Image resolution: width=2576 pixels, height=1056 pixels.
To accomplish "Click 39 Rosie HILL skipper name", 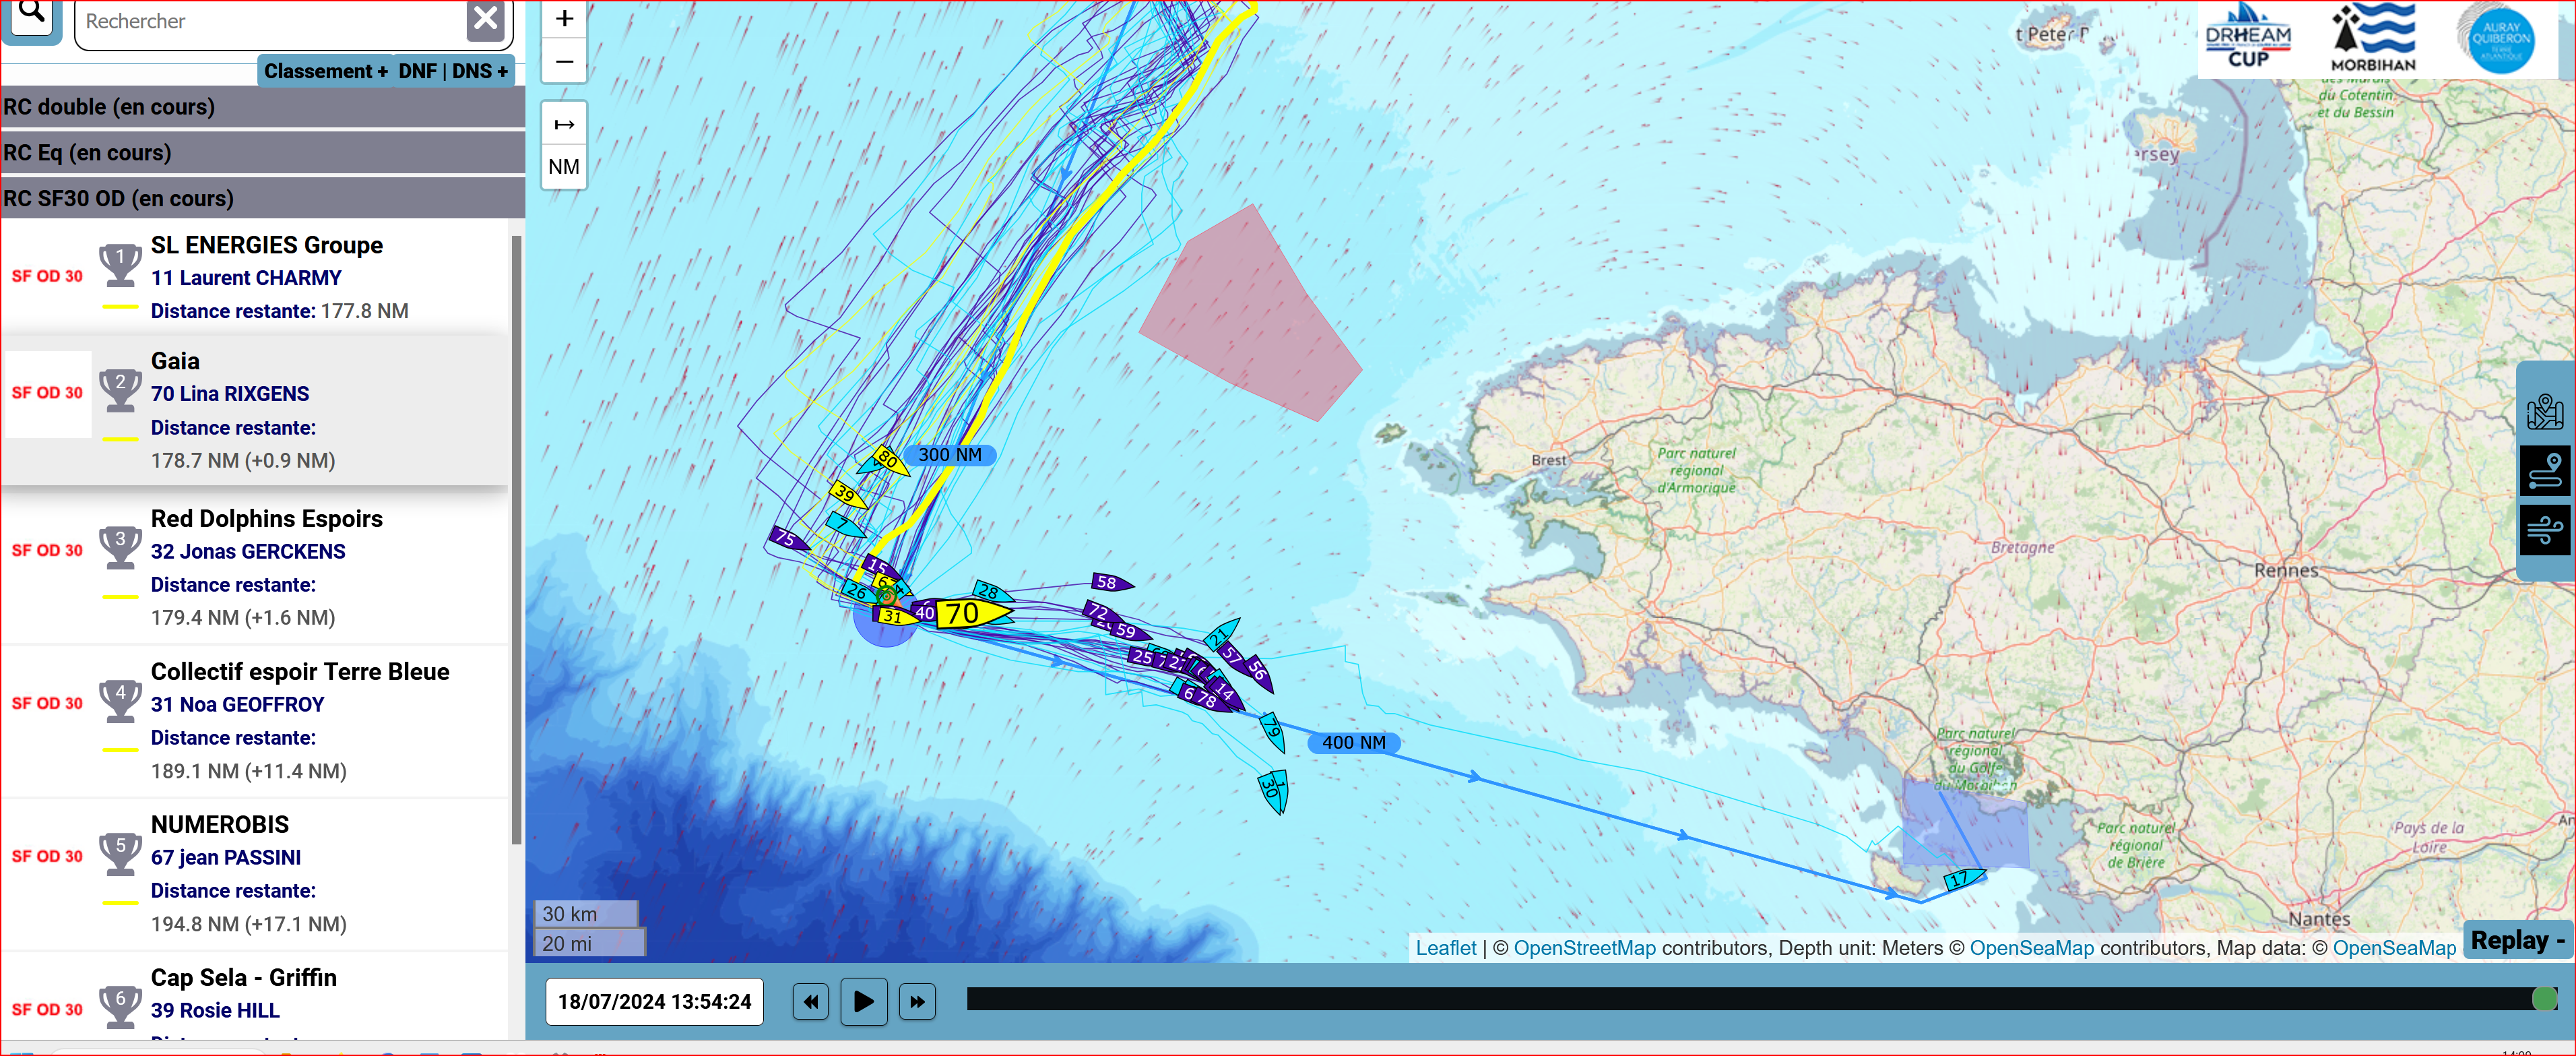I will tap(215, 1010).
